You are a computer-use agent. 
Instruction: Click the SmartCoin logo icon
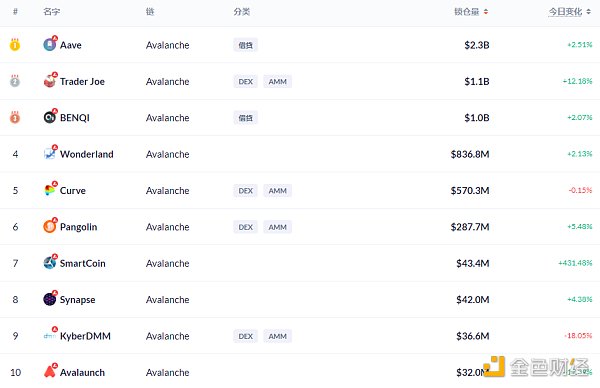pos(49,263)
